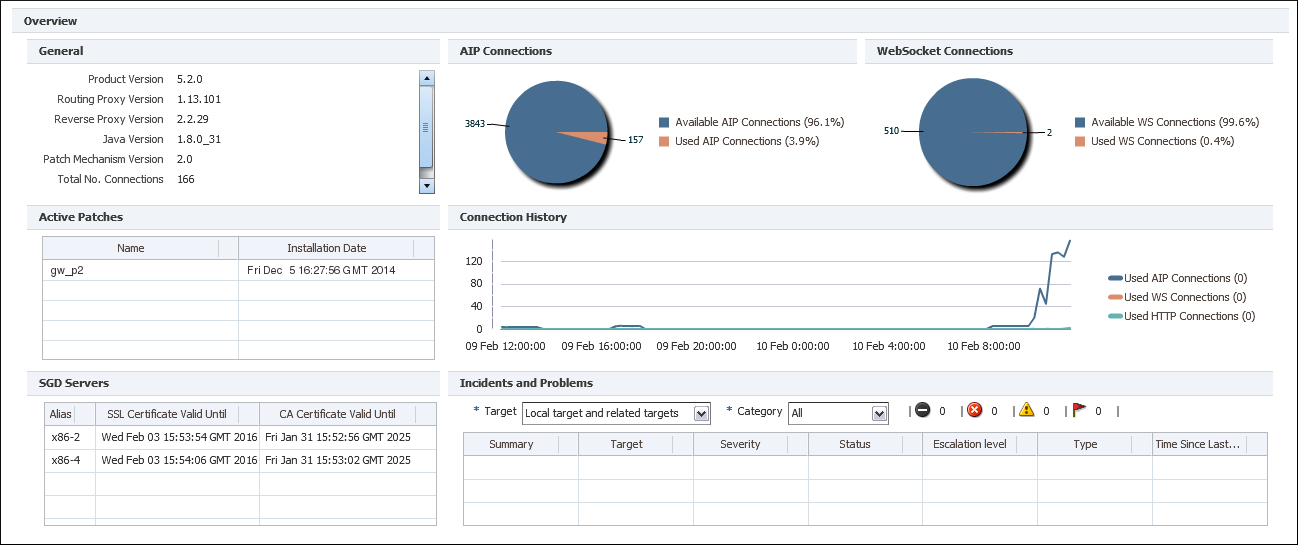The width and height of the screenshot is (1298, 545).
Task: Click the Available WS Connections legend swatch
Action: (1080, 122)
